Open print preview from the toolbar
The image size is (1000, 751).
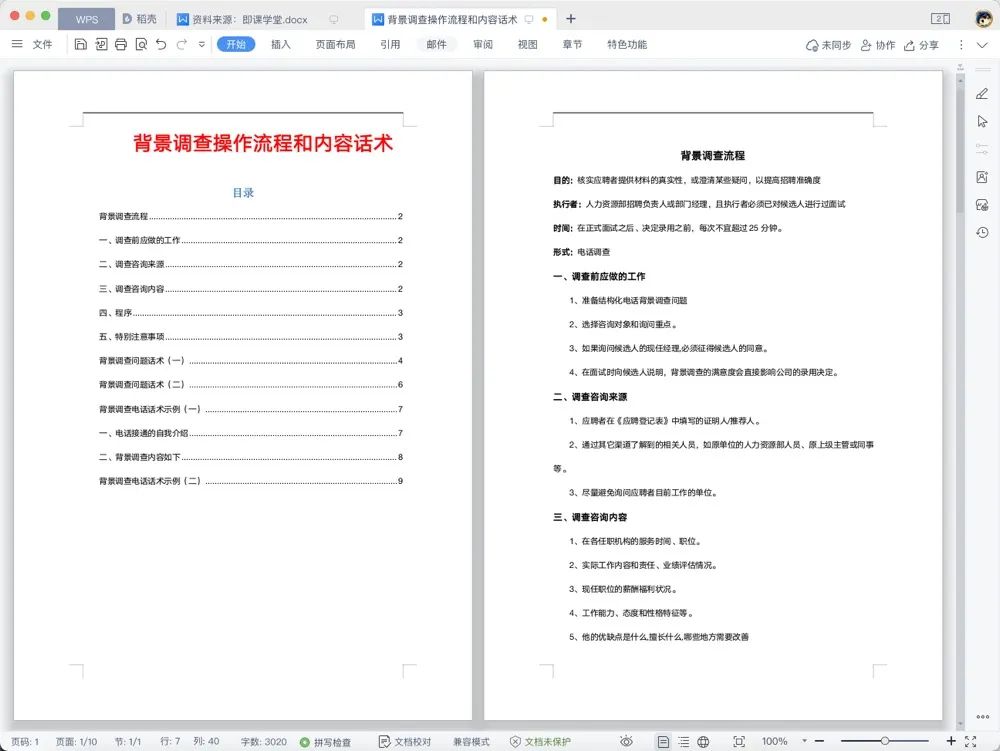141,44
